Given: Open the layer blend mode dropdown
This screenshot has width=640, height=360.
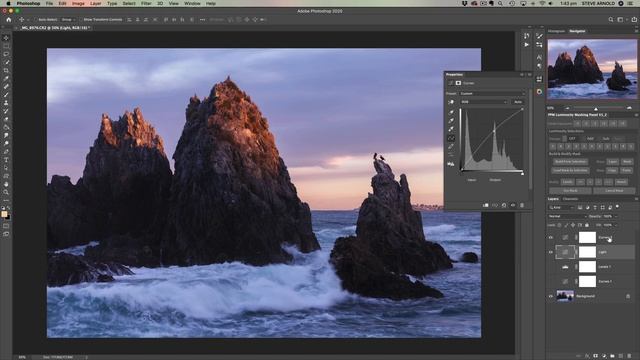Looking at the screenshot, I should [x=567, y=216].
